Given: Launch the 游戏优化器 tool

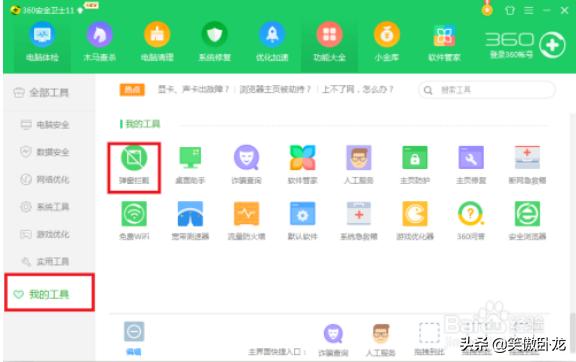Looking at the screenshot, I should 415,221.
